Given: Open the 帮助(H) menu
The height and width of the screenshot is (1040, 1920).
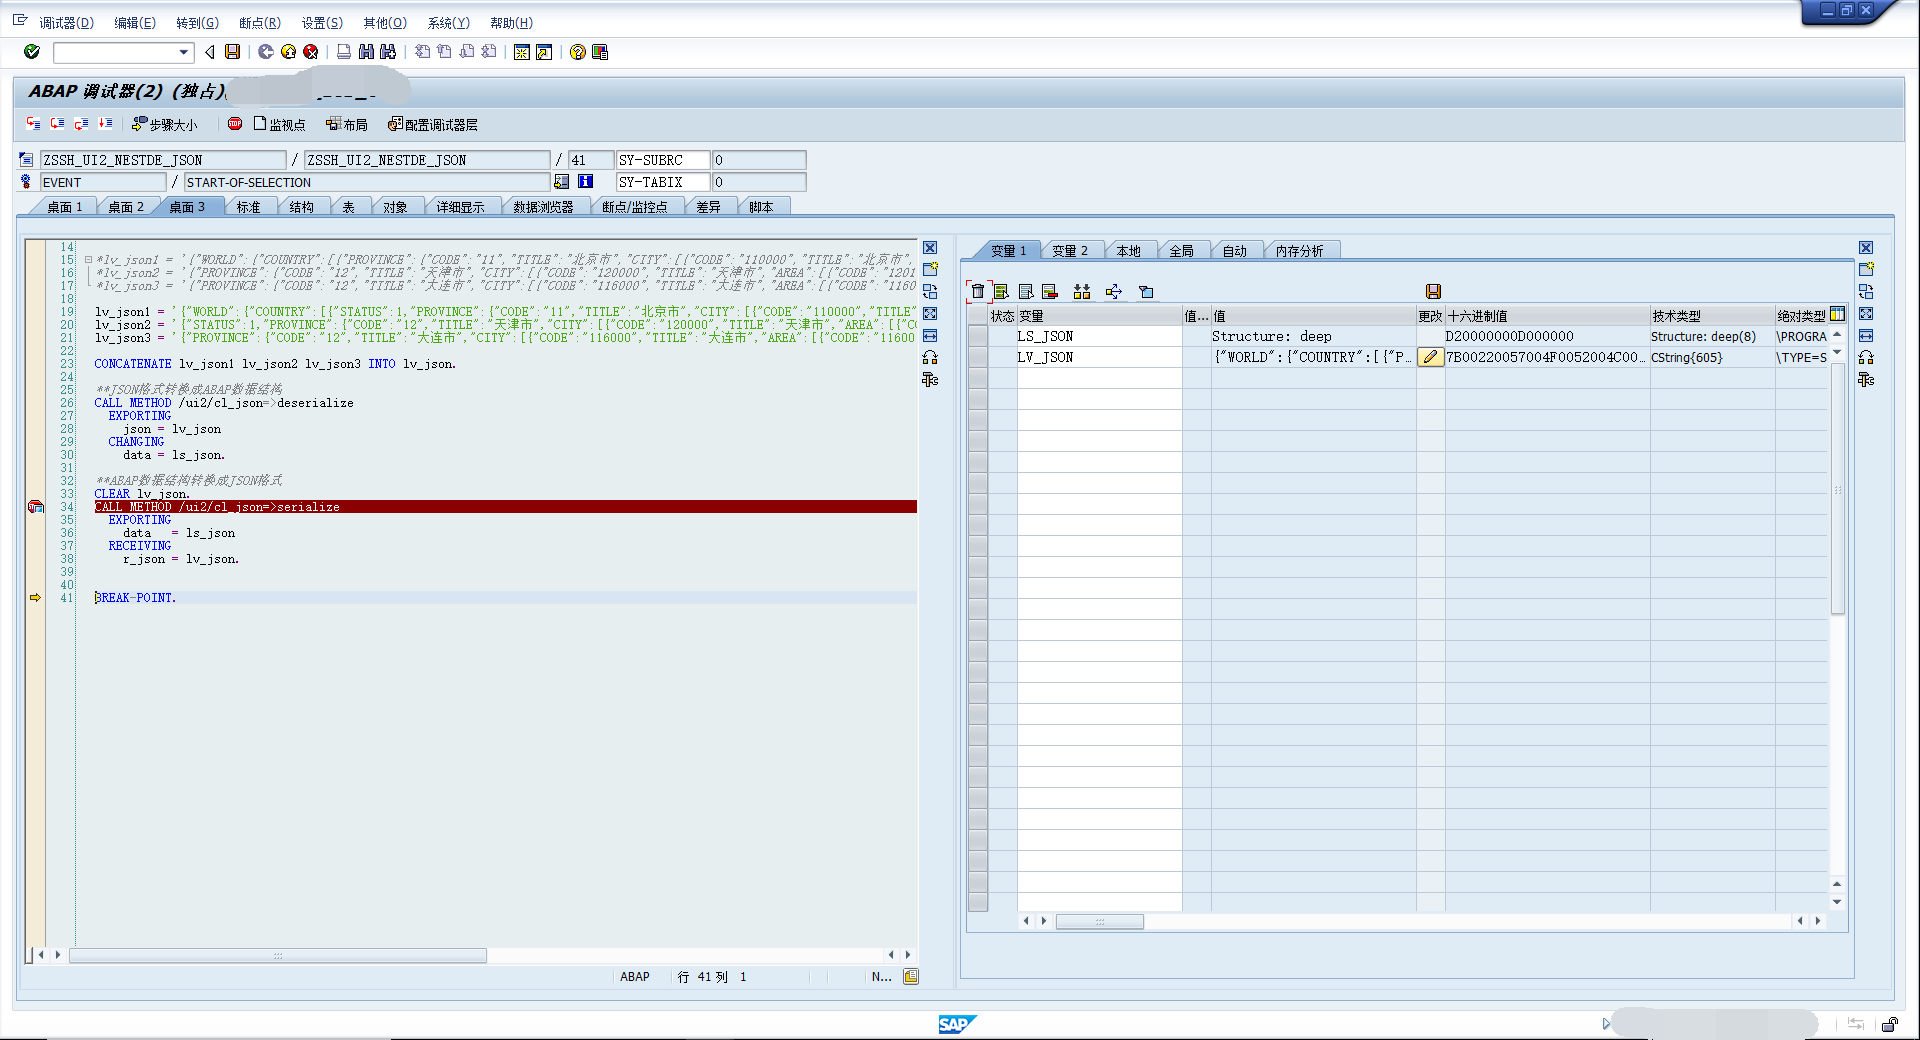Looking at the screenshot, I should (x=511, y=23).
